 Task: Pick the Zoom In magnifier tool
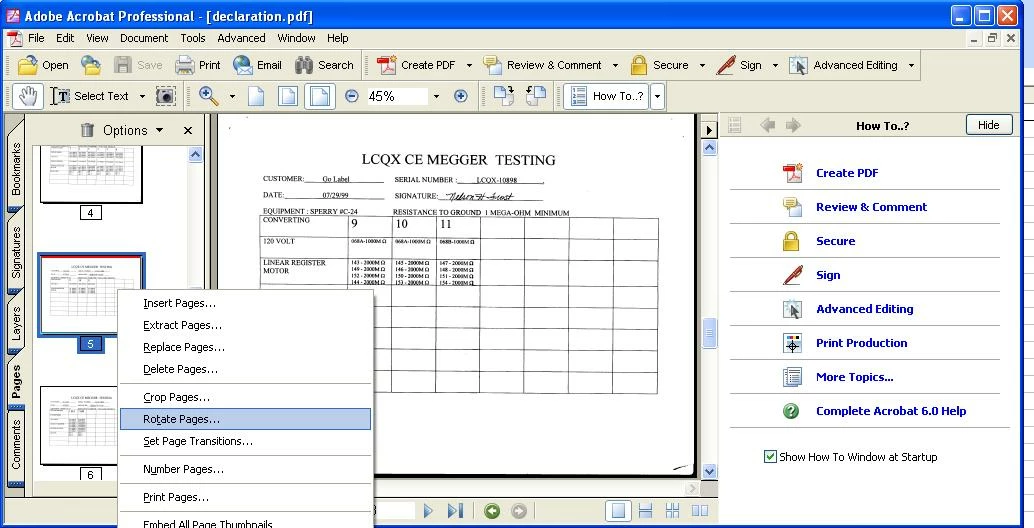tap(209, 96)
